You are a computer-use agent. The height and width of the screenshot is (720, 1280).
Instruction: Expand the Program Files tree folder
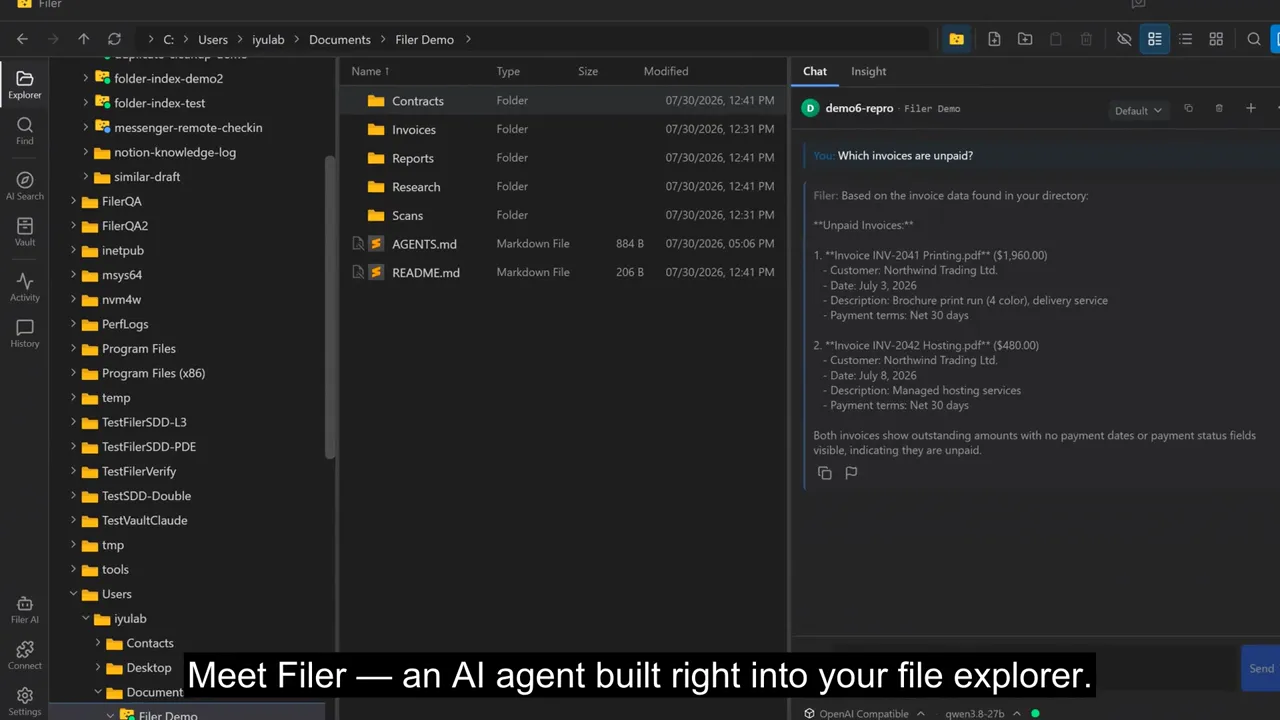click(x=74, y=349)
